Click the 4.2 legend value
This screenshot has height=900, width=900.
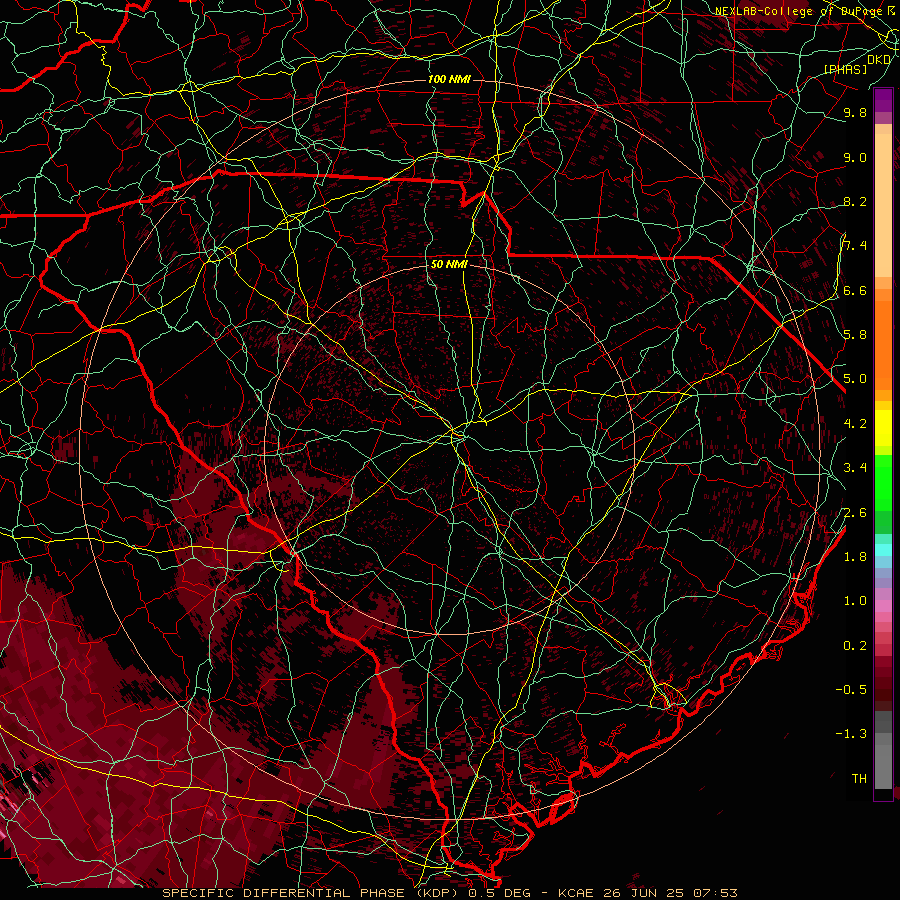click(855, 424)
